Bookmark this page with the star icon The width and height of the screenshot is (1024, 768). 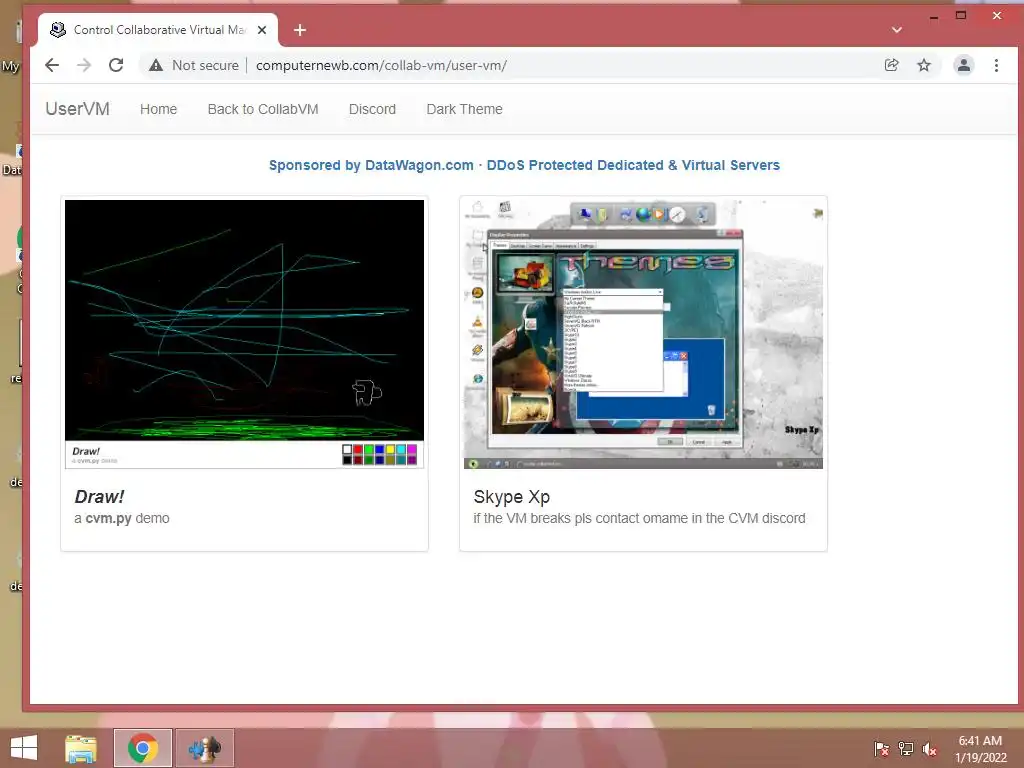pos(923,65)
